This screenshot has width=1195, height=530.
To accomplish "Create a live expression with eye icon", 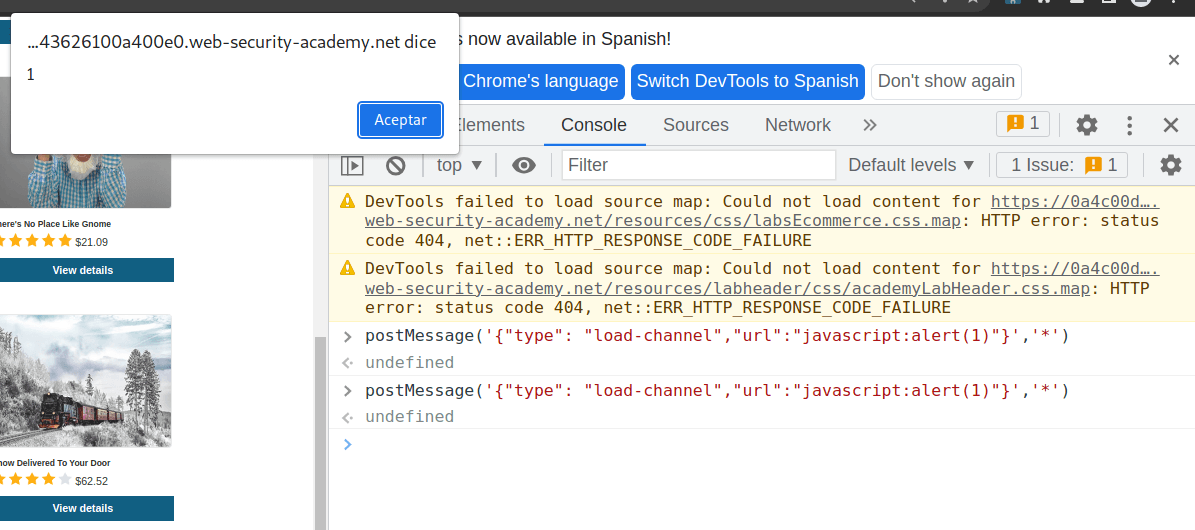I will (x=524, y=165).
